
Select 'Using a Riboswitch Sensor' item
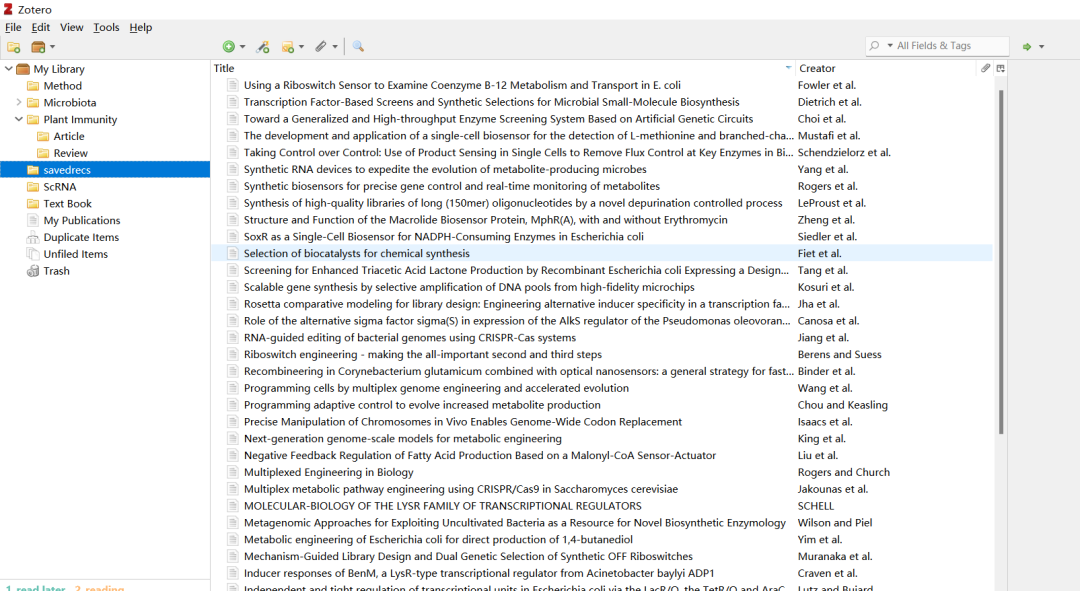462,85
